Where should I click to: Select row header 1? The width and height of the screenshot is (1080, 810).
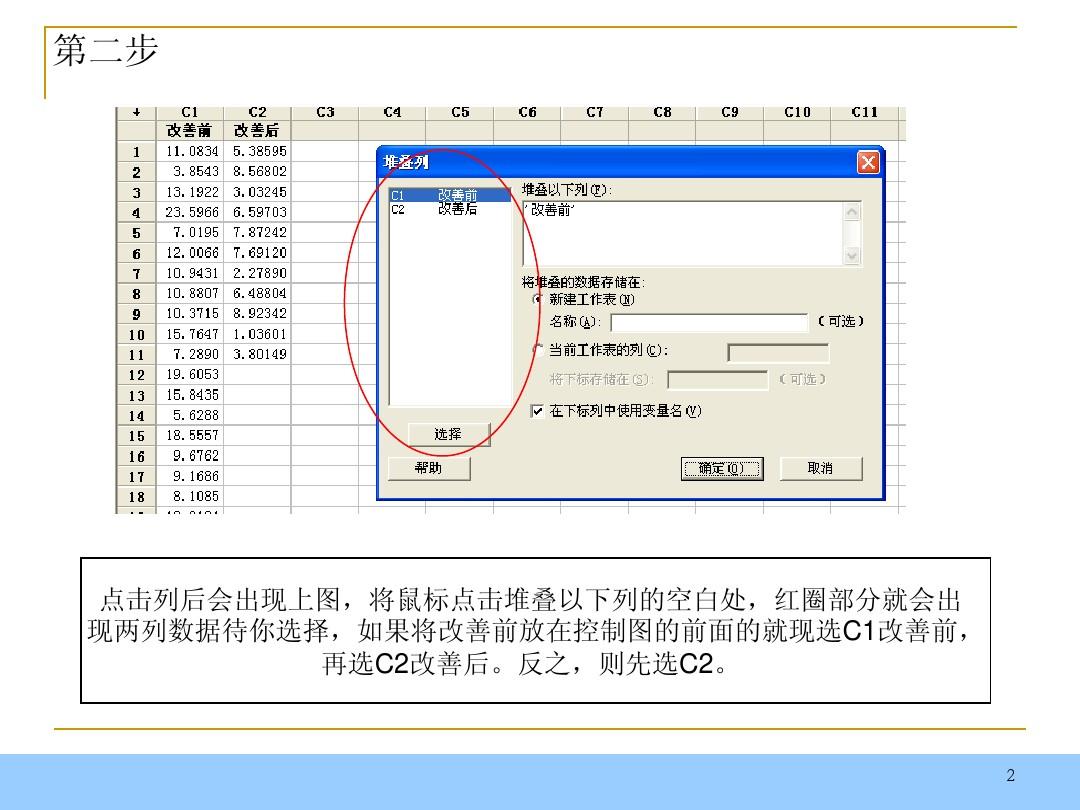pos(136,152)
